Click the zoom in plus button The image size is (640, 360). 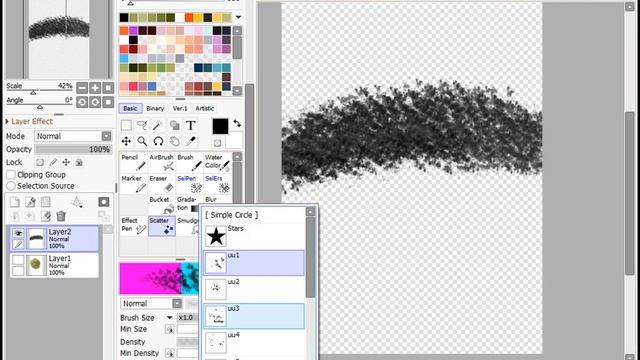coord(95,88)
